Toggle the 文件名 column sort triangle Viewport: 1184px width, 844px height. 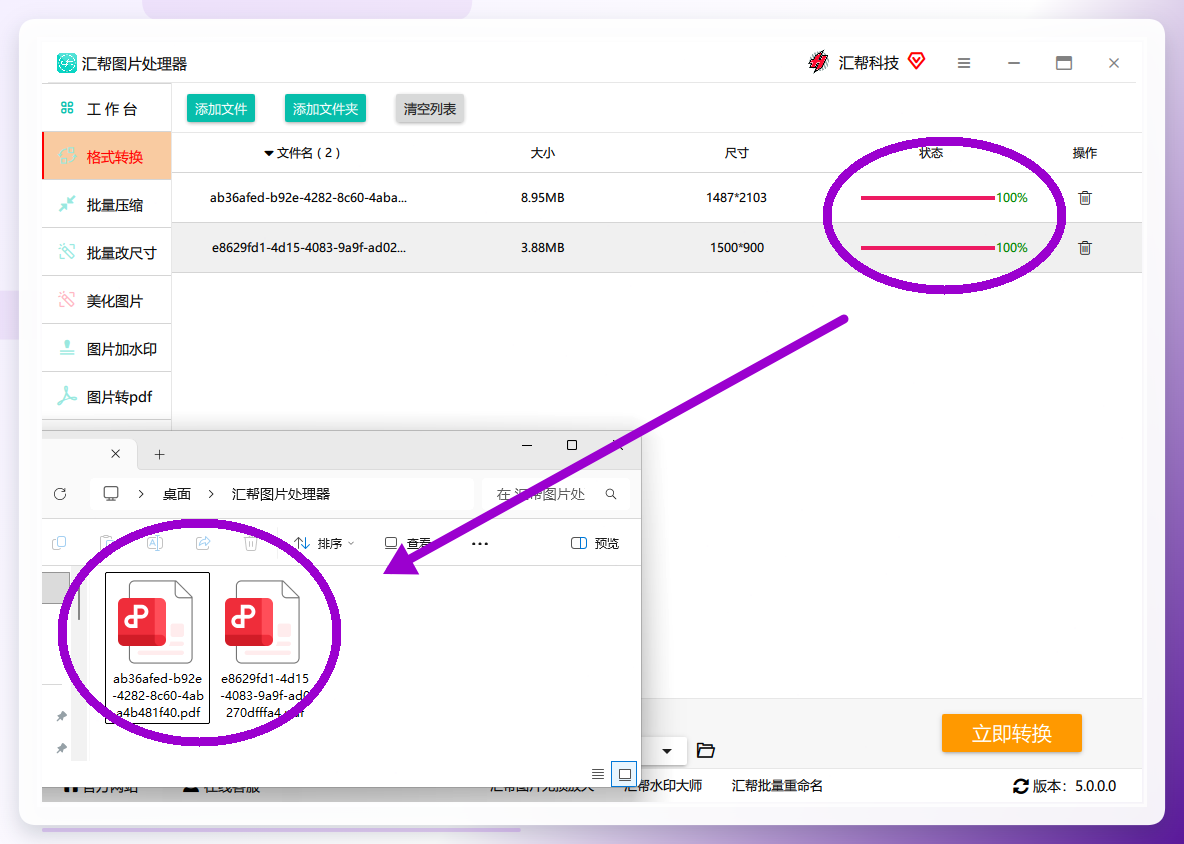pos(268,153)
